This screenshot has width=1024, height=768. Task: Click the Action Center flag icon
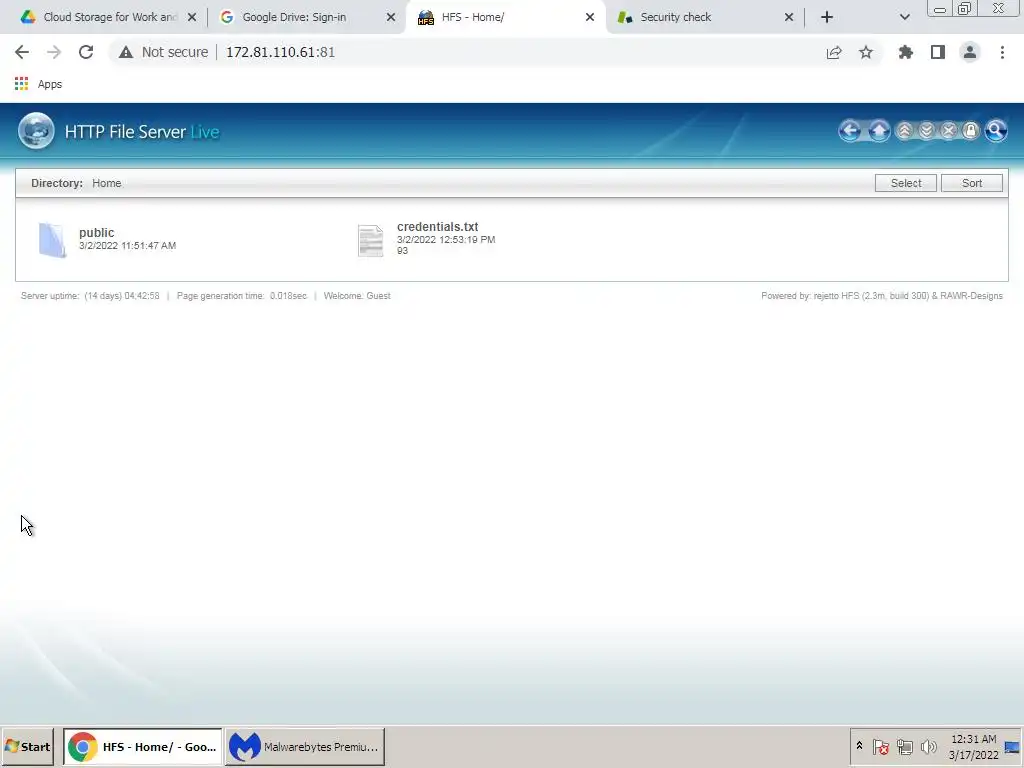880,746
